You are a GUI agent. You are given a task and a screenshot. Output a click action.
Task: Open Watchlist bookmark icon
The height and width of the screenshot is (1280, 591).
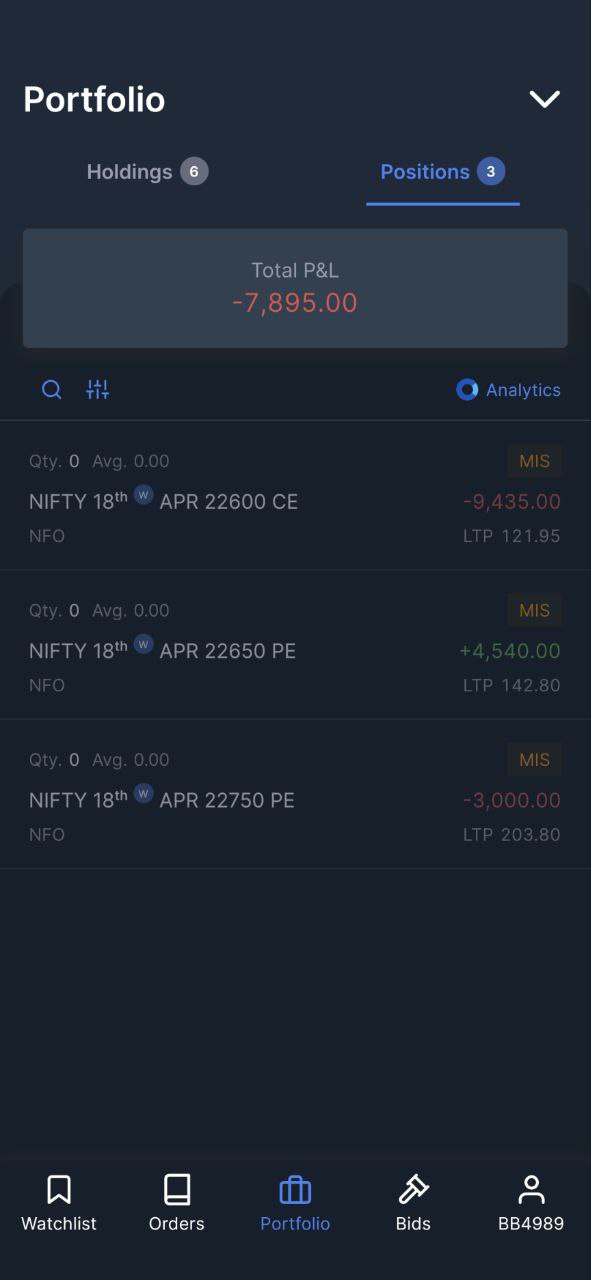click(59, 1190)
